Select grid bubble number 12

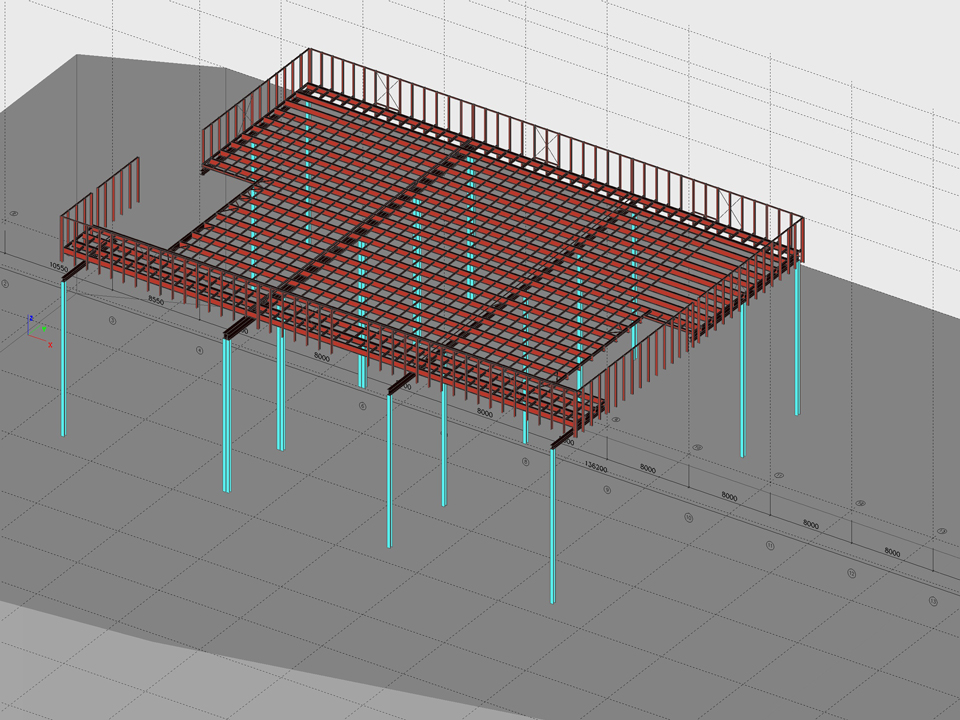click(x=851, y=574)
